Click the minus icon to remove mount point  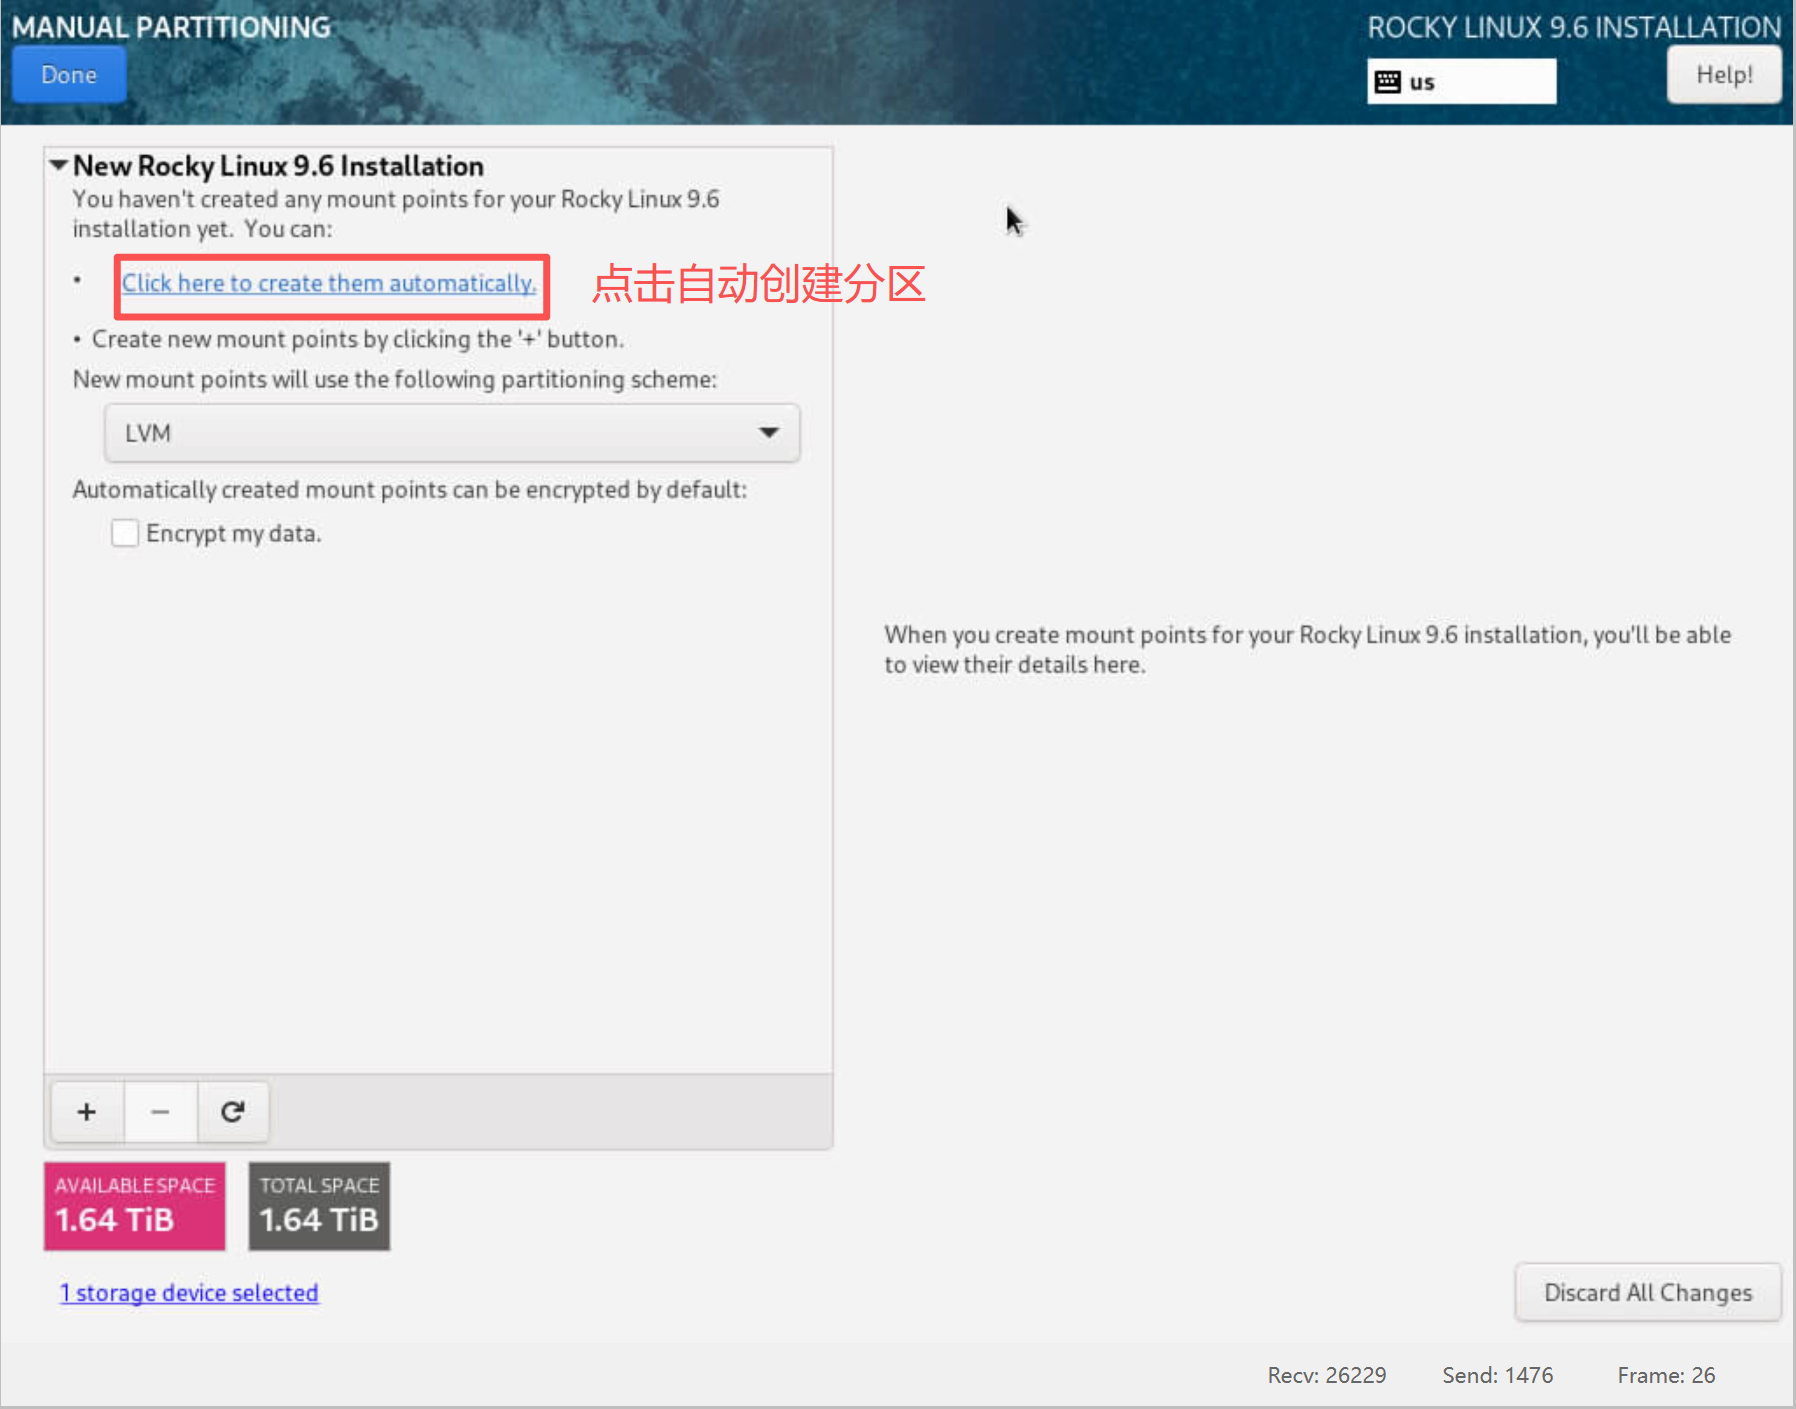(x=160, y=1112)
